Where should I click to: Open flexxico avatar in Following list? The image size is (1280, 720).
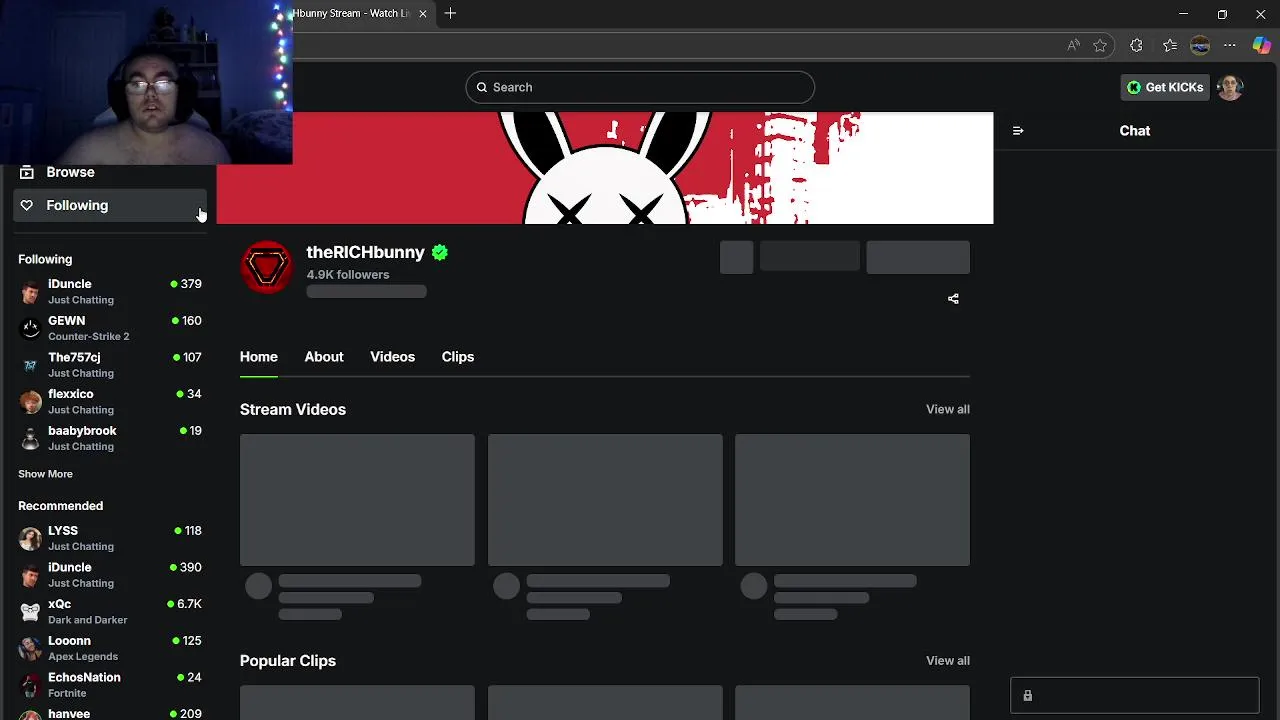point(30,401)
